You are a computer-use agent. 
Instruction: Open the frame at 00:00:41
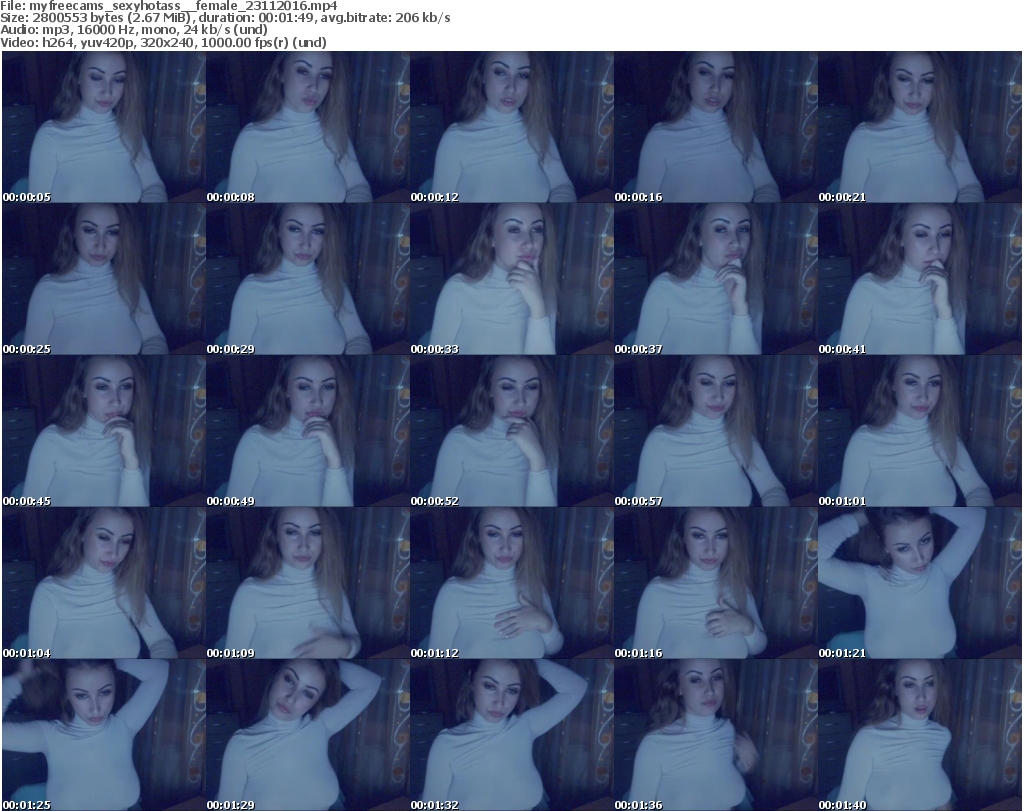(920, 279)
